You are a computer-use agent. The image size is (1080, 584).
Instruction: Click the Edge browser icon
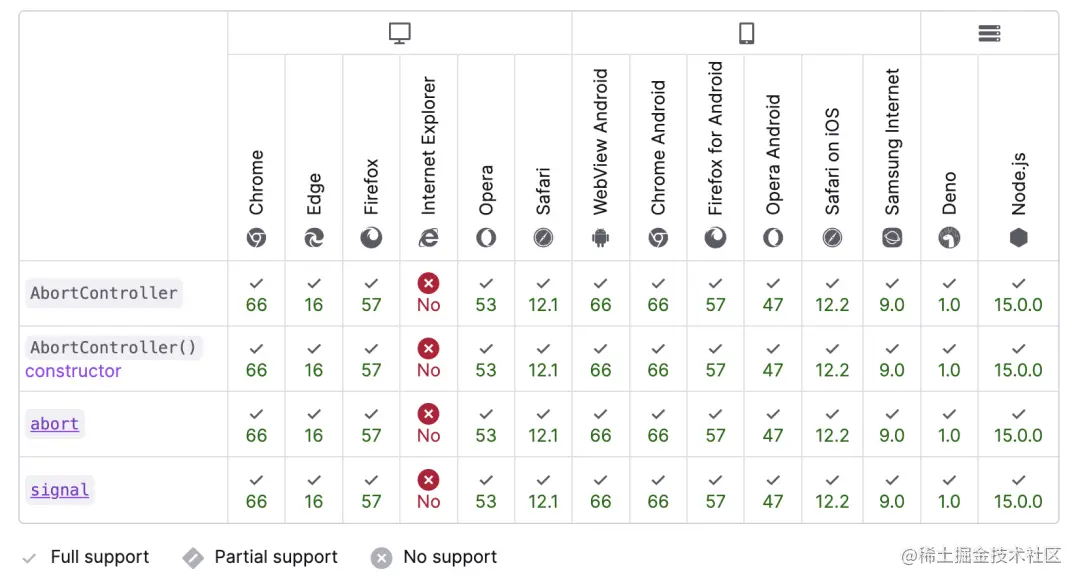click(x=314, y=238)
